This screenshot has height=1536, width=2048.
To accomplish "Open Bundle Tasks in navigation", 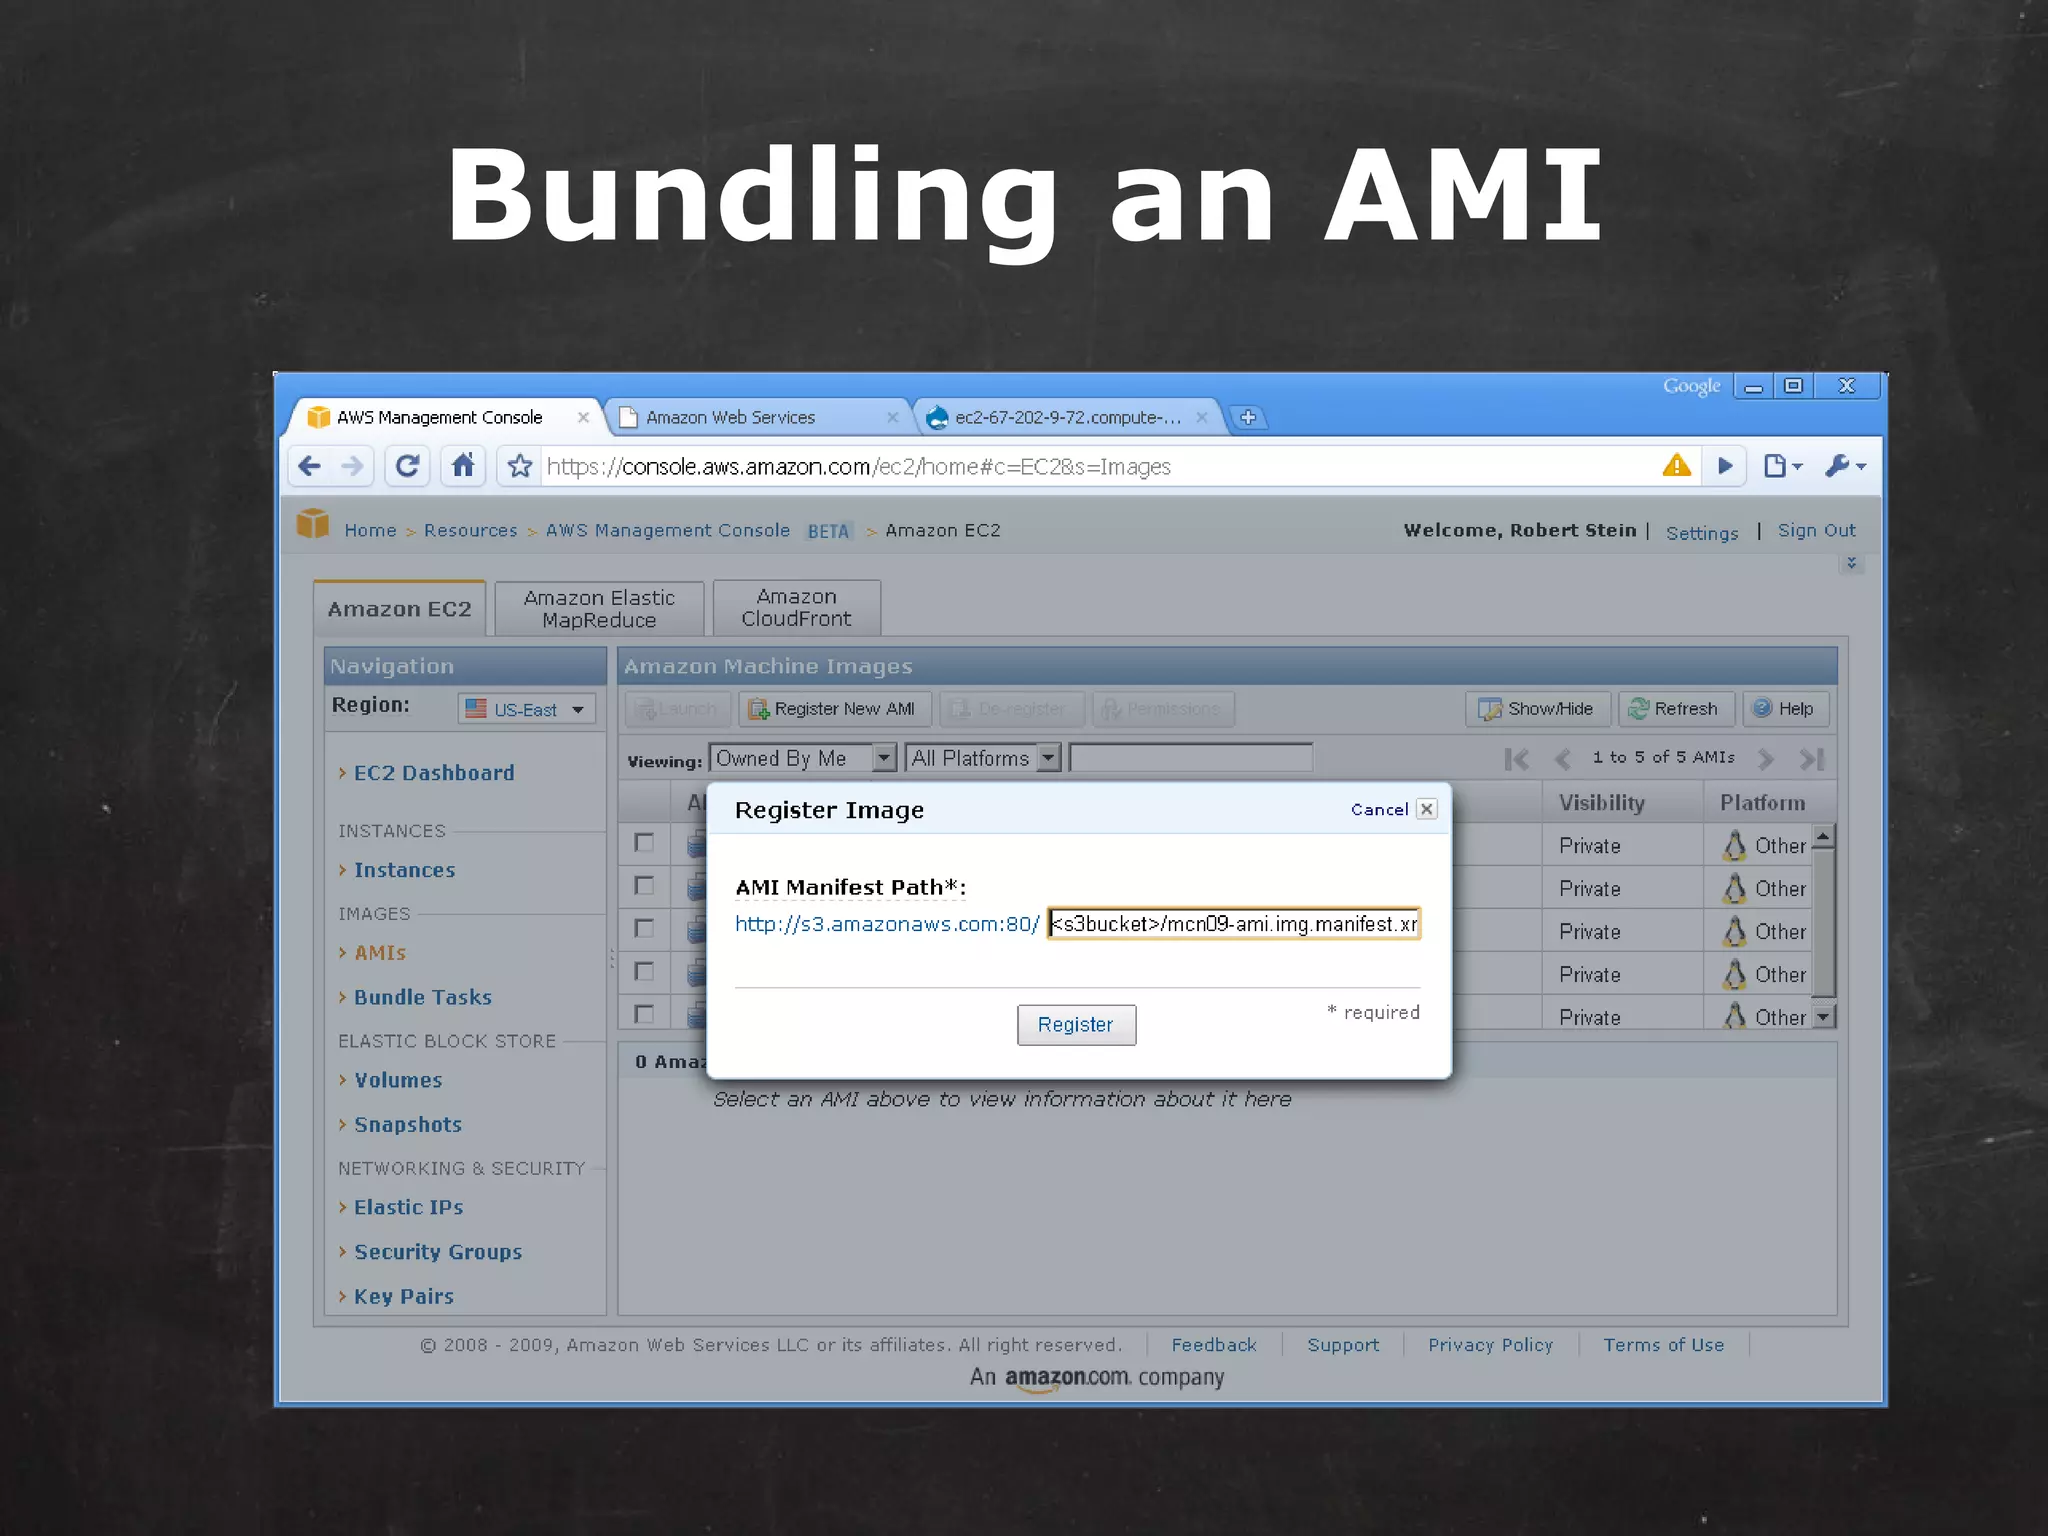I will click(422, 997).
